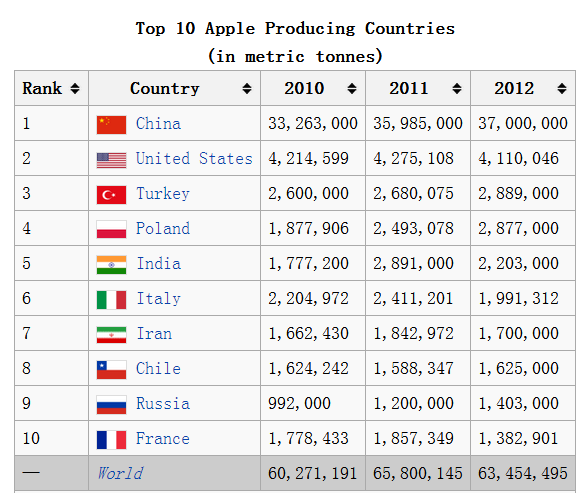This screenshot has height=493, width=576.
Task: Sort by 2010 column sort arrows
Action: pos(352,89)
